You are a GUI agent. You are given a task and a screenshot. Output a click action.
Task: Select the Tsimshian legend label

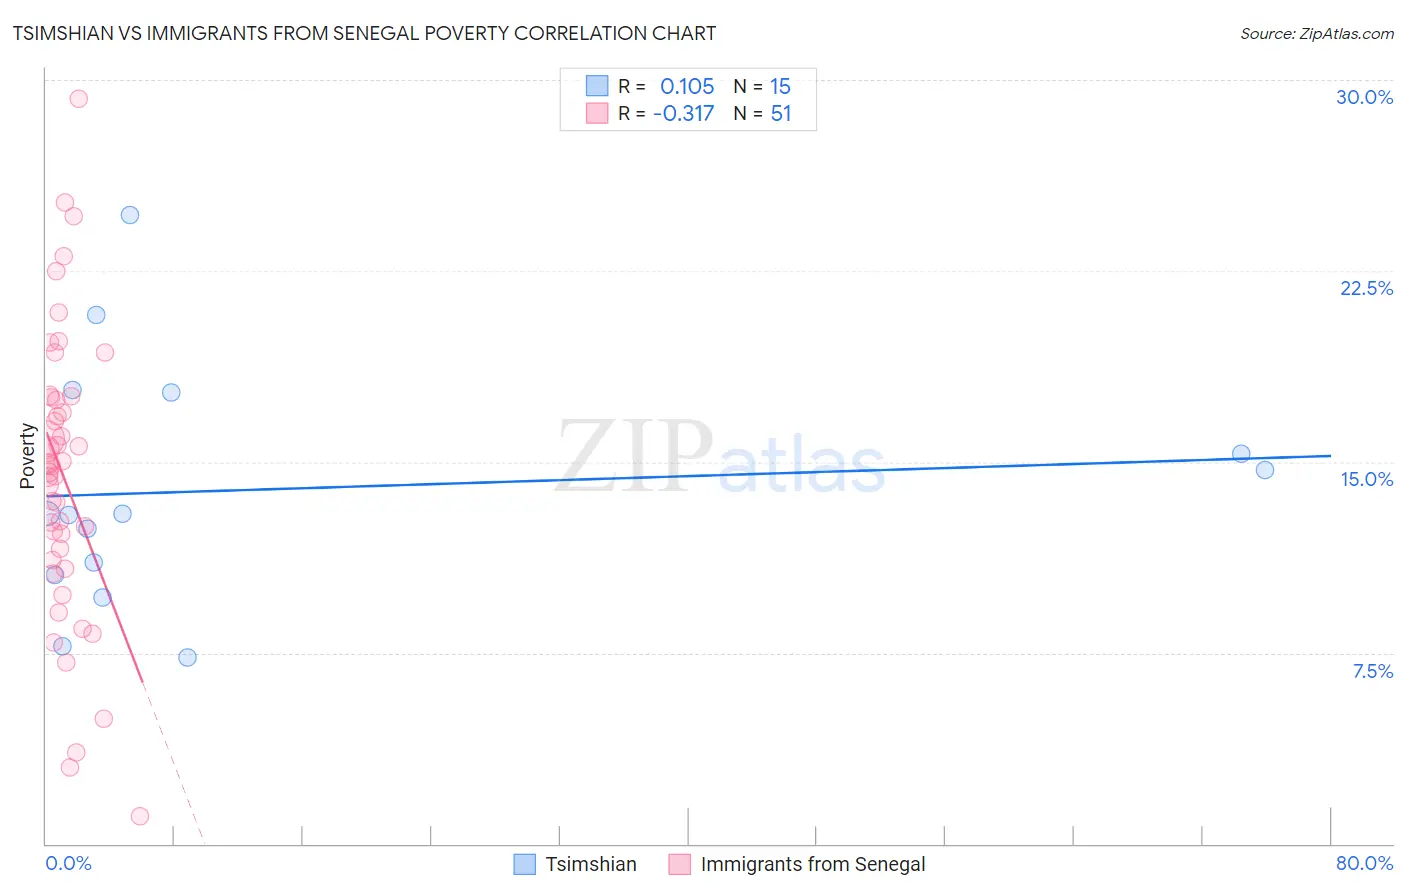(x=591, y=864)
